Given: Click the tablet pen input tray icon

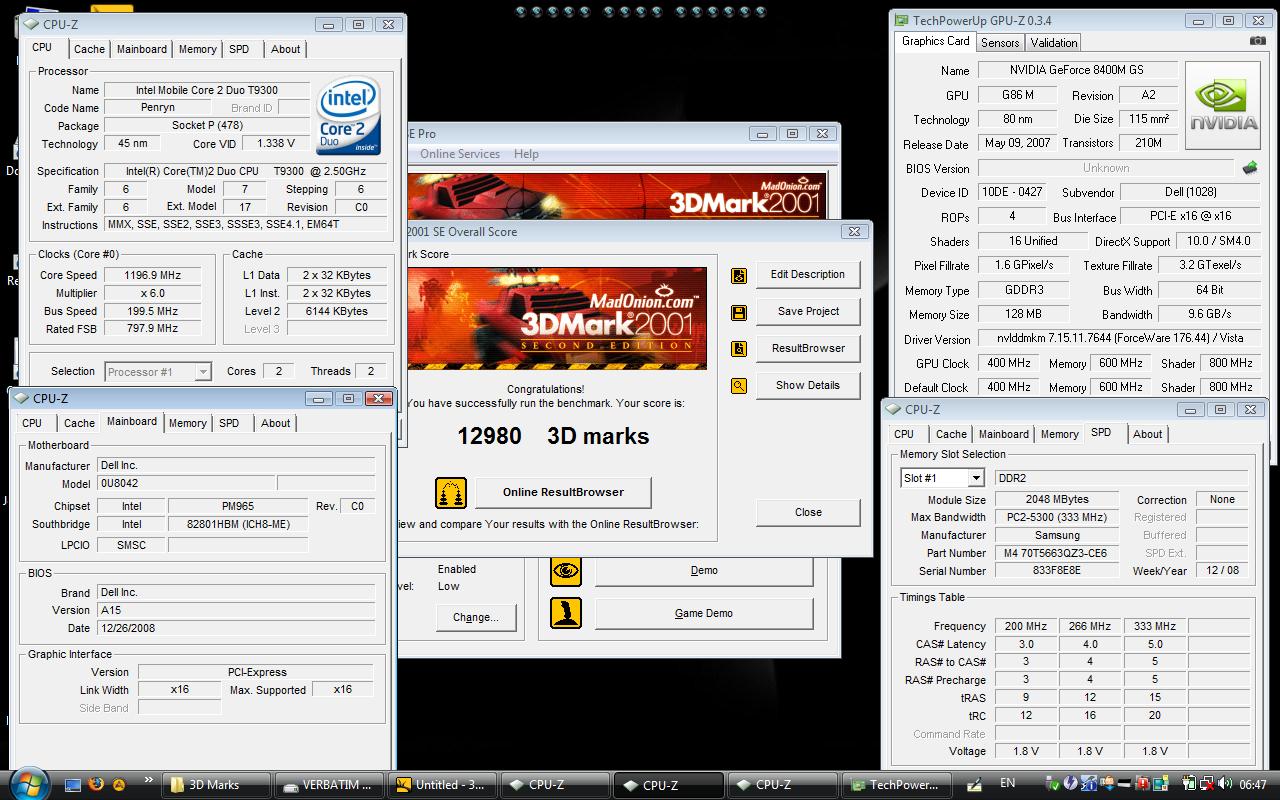Looking at the screenshot, I should point(974,784).
